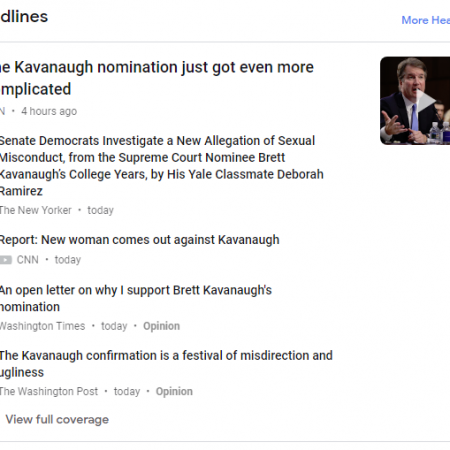The width and height of the screenshot is (450, 450).
Task: Click Opinion tag beside Washington Times
Action: click(161, 326)
